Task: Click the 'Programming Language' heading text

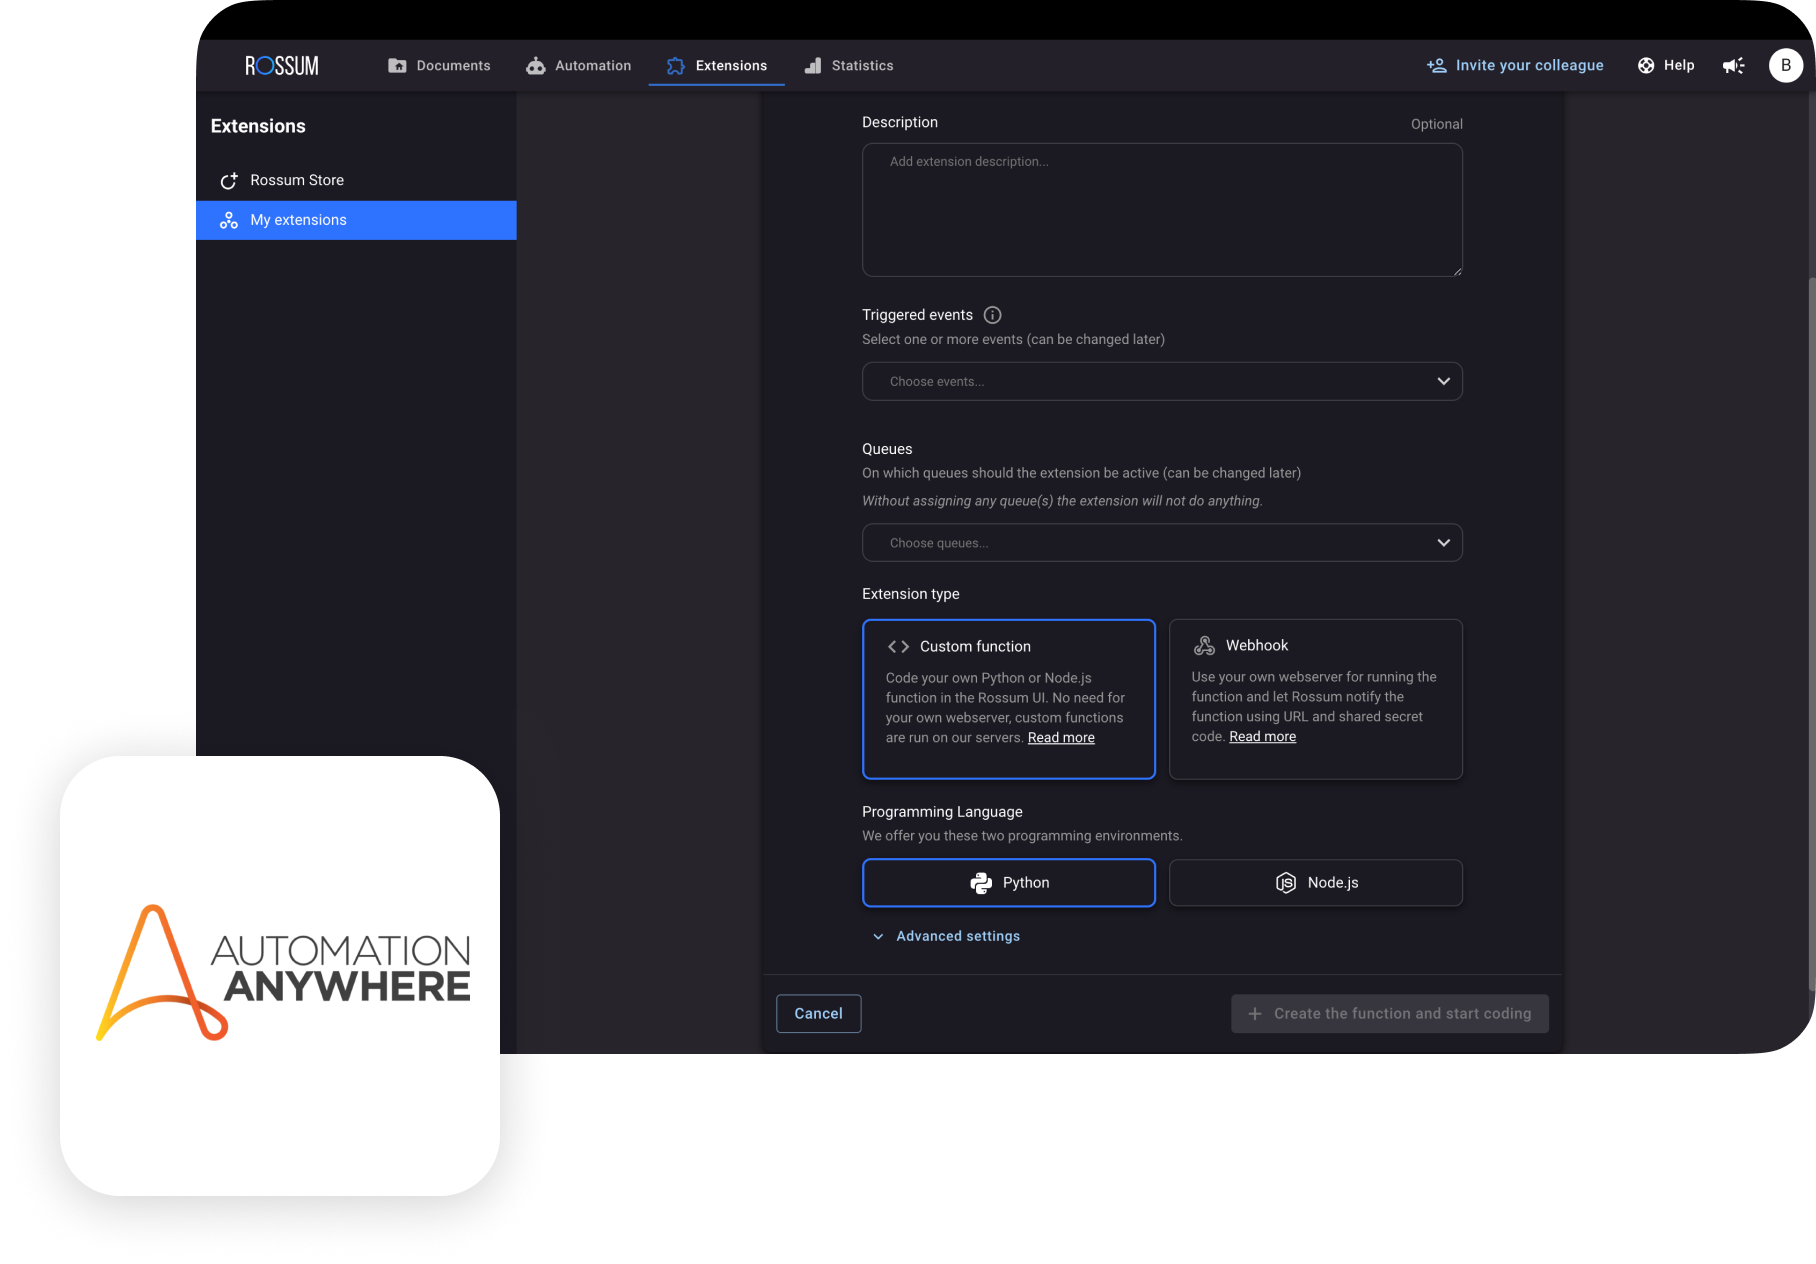Action: coord(942,812)
